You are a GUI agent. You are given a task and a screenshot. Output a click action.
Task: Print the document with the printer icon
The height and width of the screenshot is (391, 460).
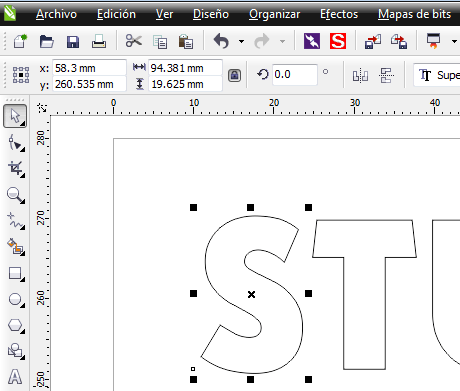click(99, 41)
